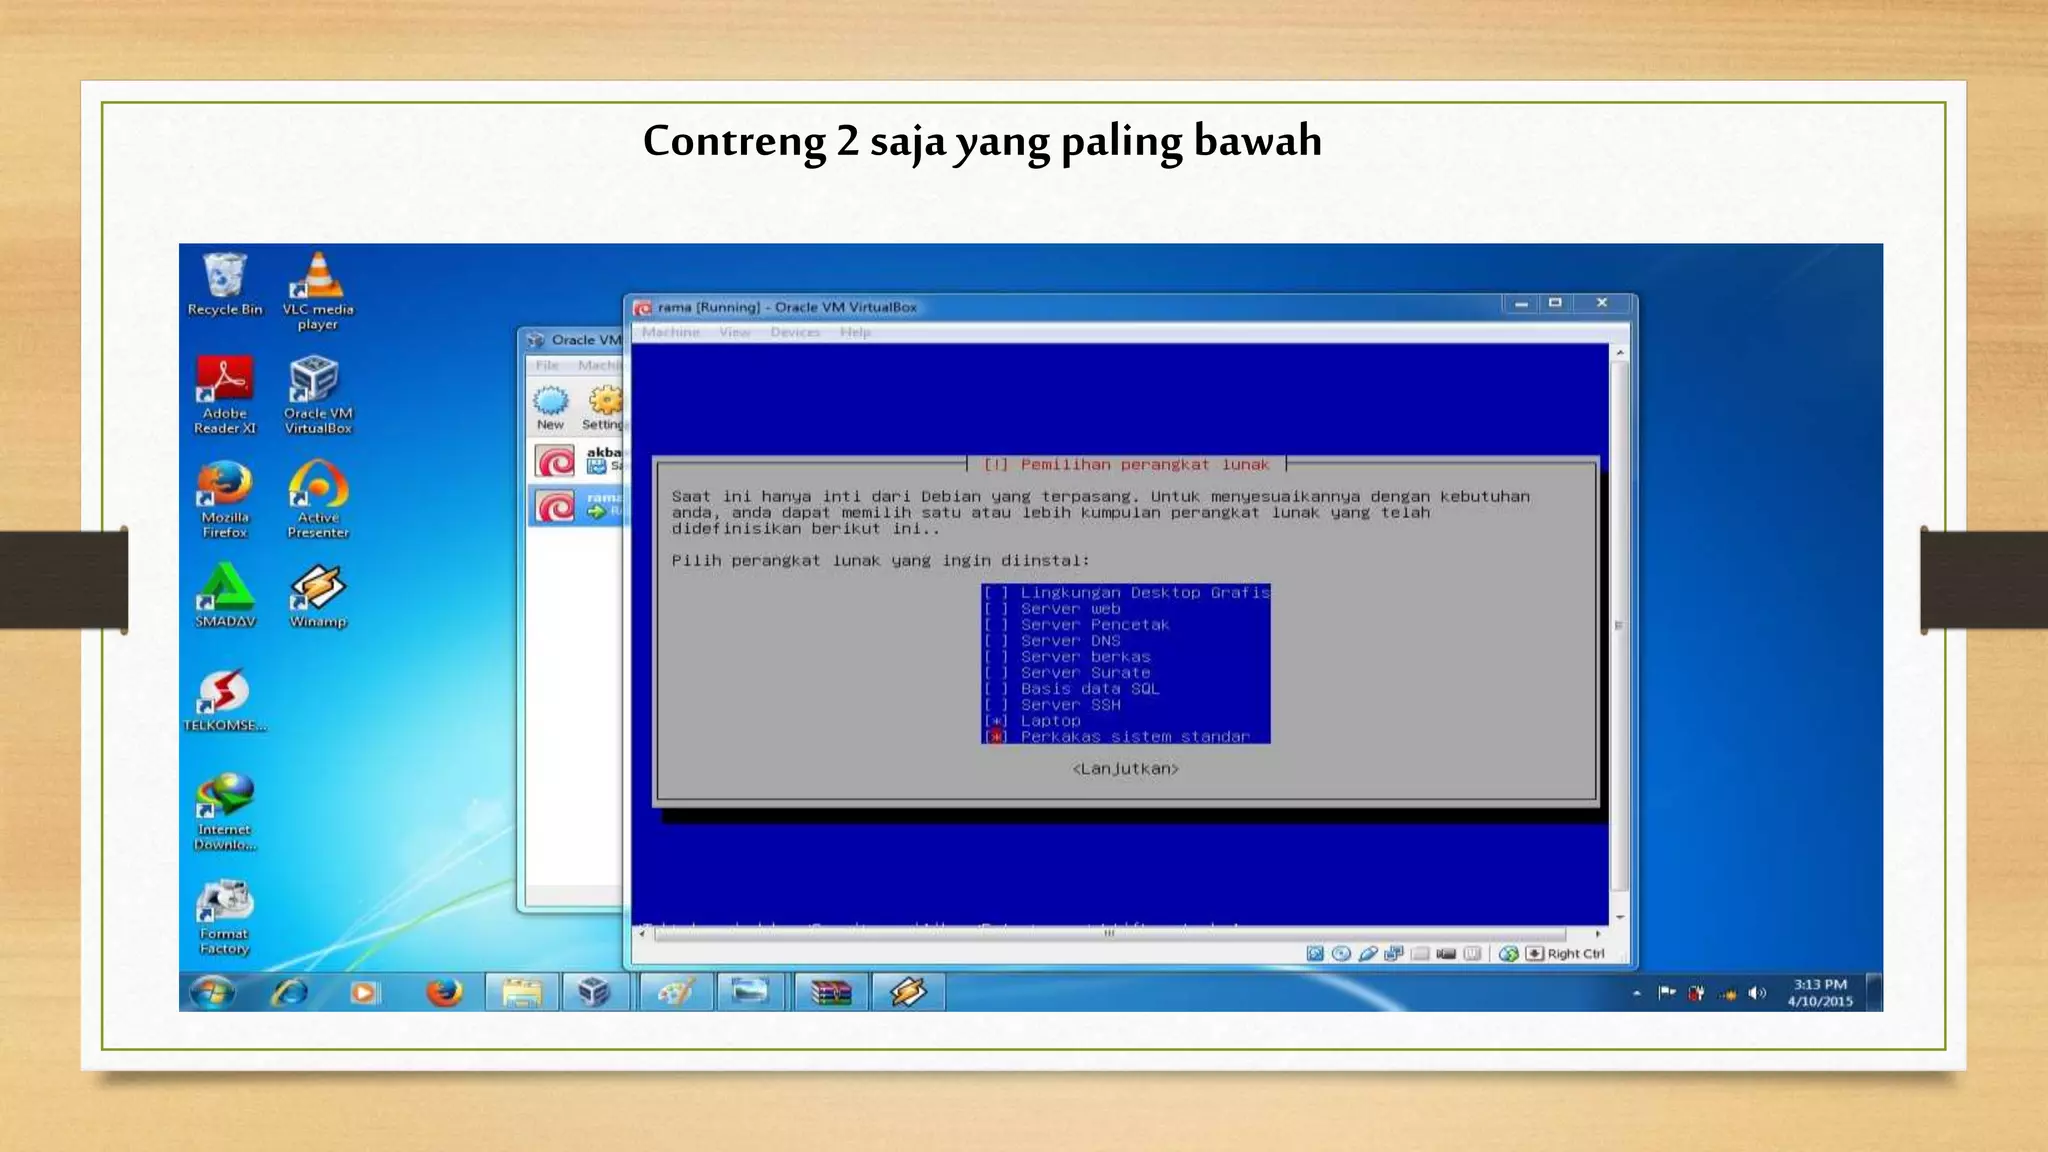The height and width of the screenshot is (1152, 2048).
Task: Open clock showing 3:13 PM
Action: point(1820,992)
